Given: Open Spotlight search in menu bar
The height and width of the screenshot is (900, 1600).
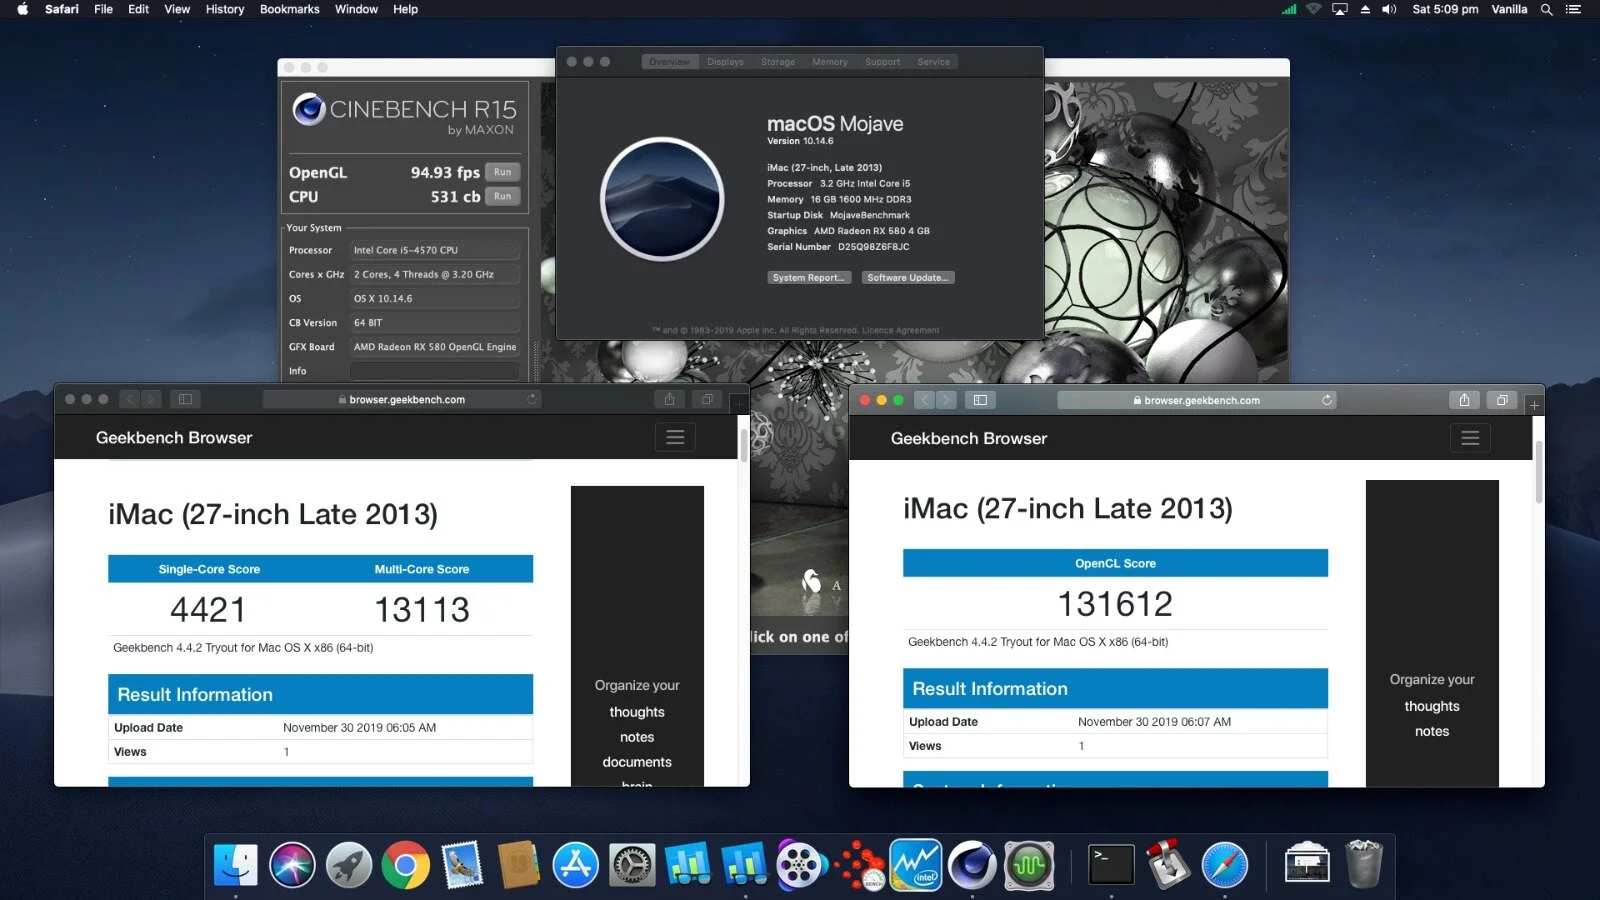Looking at the screenshot, I should pos(1546,9).
